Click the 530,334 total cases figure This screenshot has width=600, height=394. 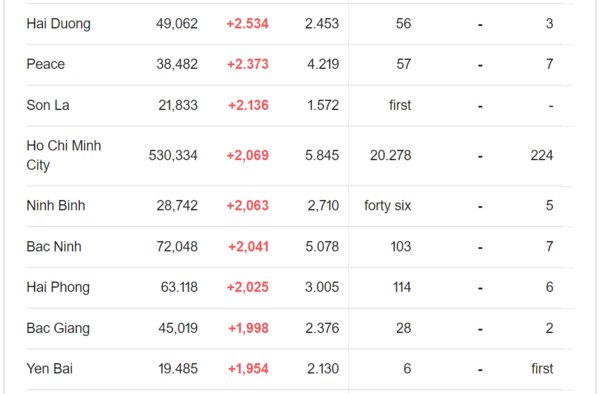[173, 155]
